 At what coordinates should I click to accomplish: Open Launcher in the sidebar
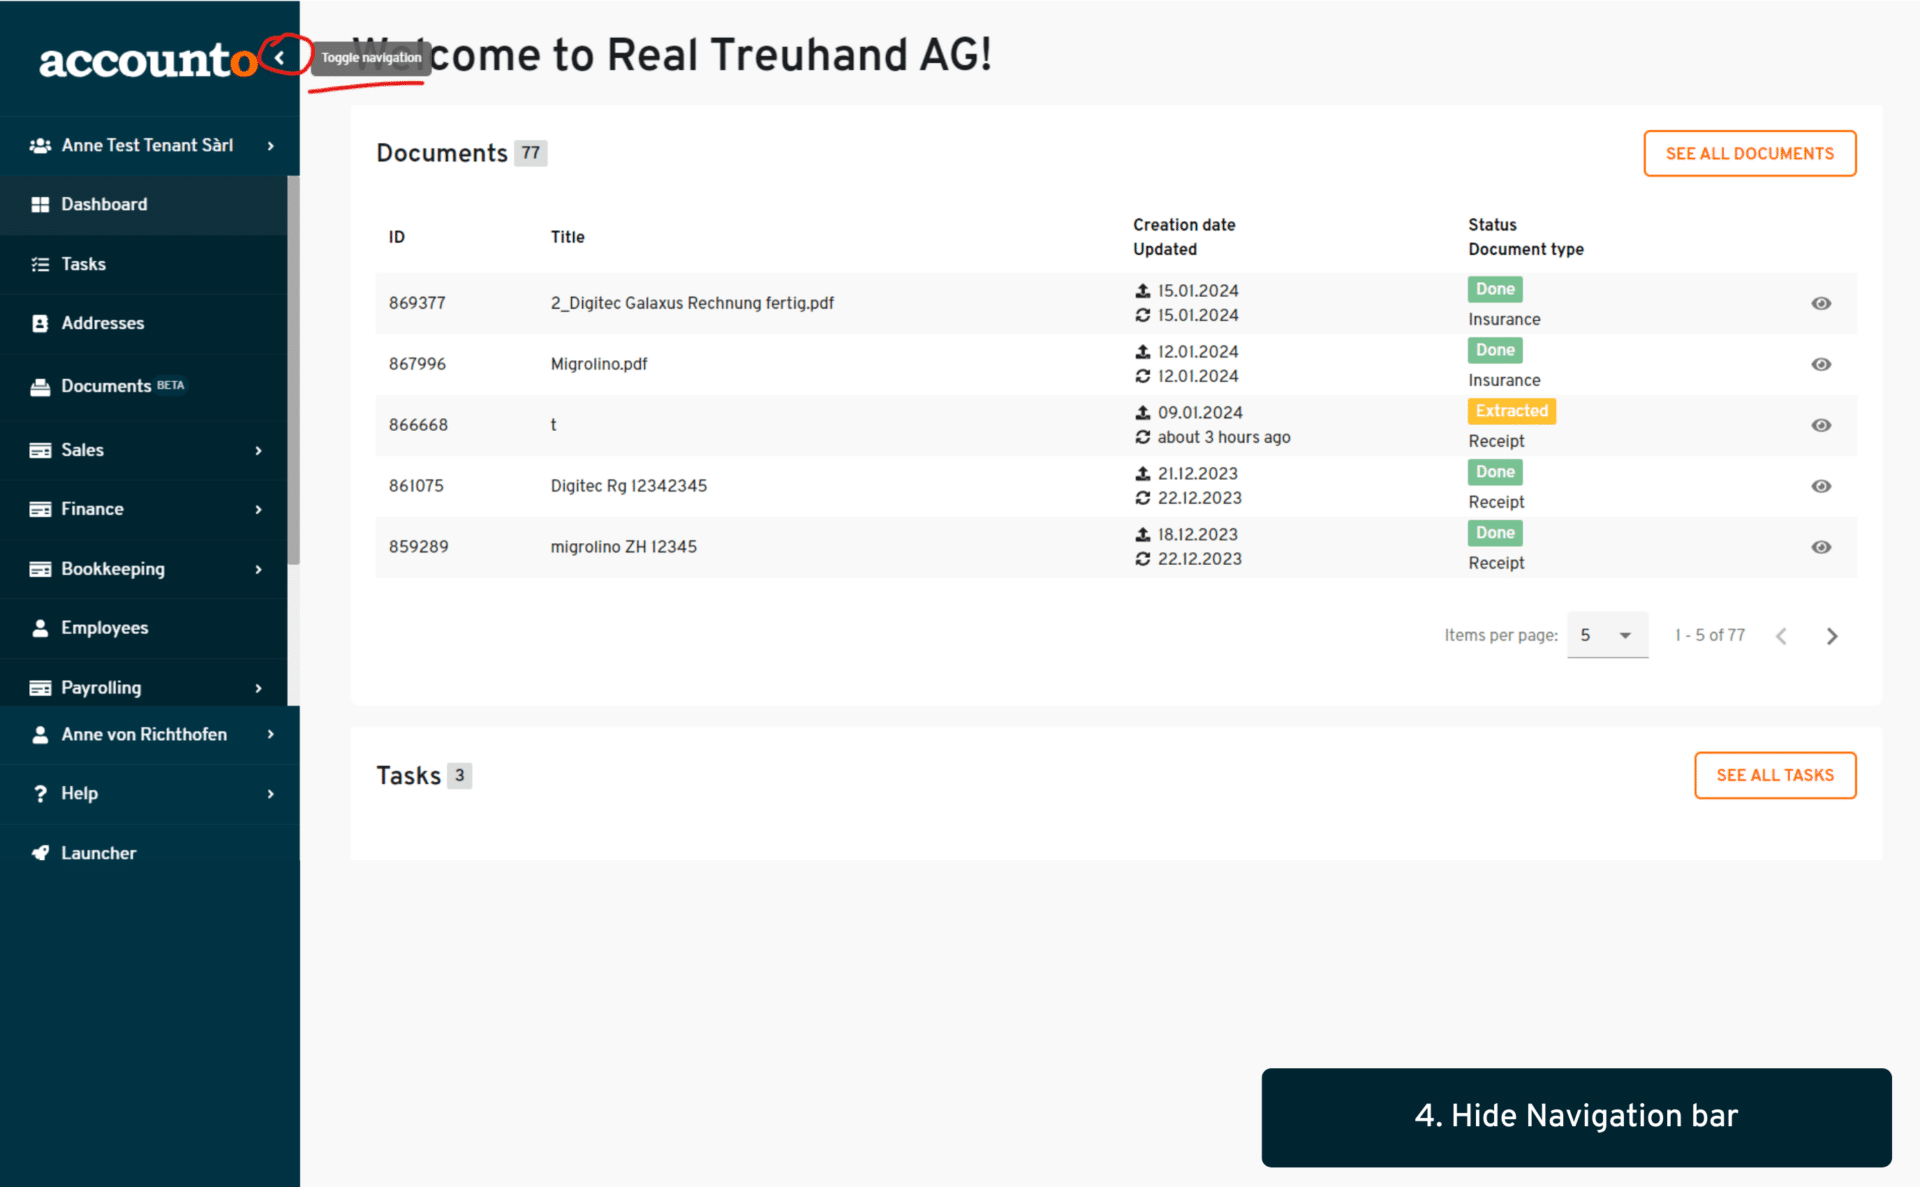(150, 854)
